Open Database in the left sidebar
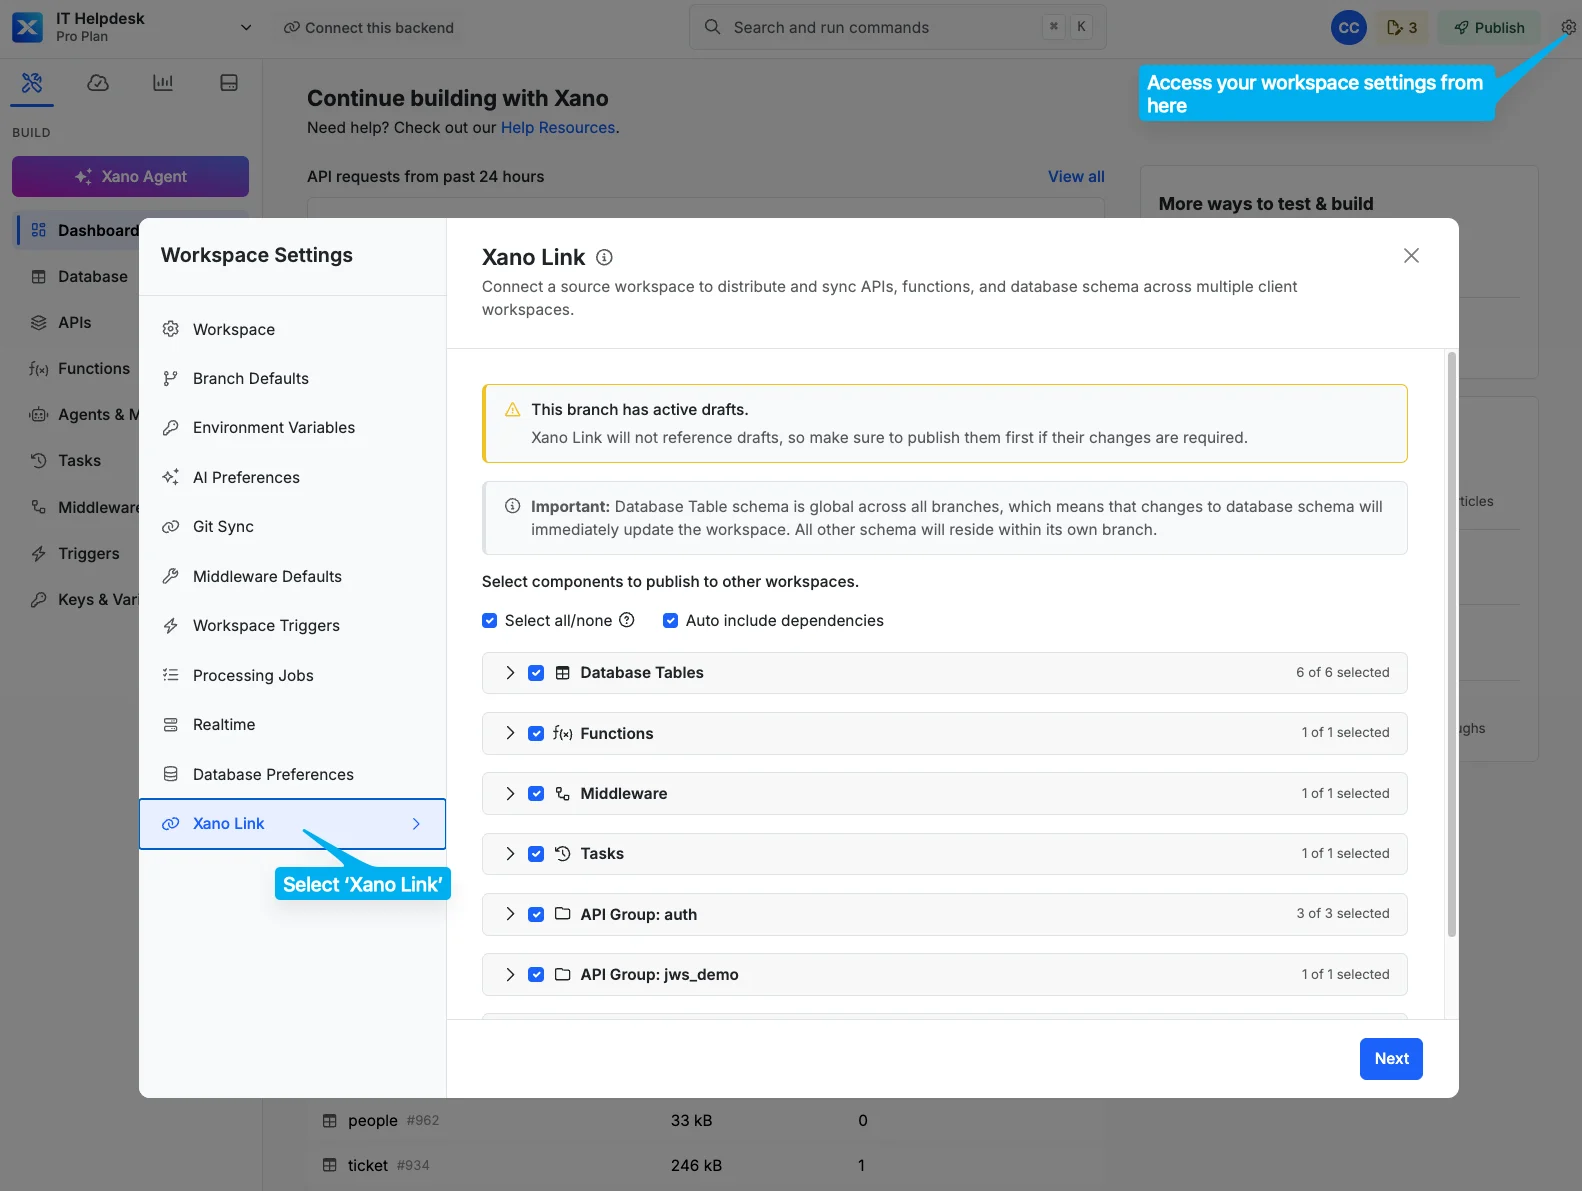Screen dimensions: 1582x1191 pyautogui.click(x=80, y=276)
